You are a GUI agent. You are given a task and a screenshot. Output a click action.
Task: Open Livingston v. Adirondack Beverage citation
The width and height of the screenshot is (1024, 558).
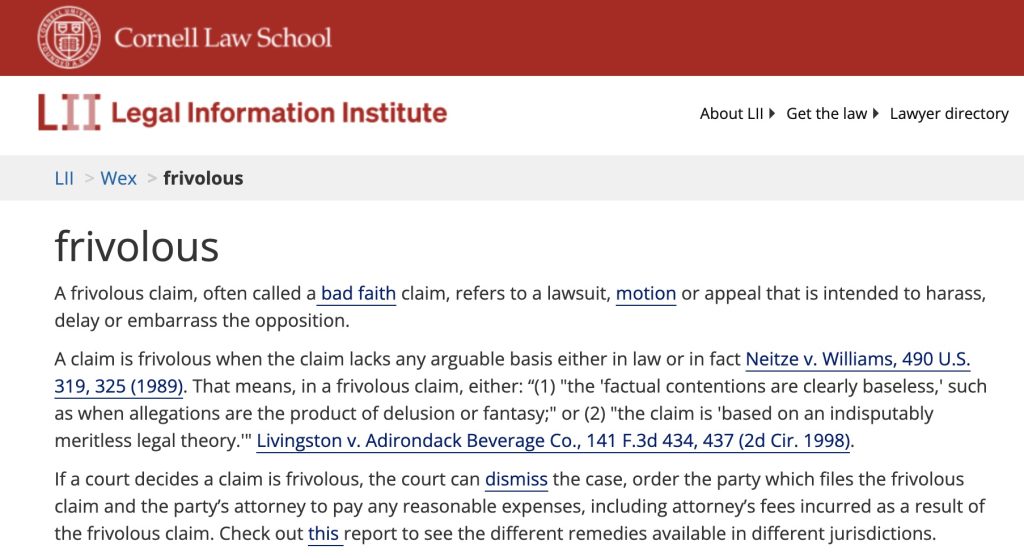tap(553, 440)
